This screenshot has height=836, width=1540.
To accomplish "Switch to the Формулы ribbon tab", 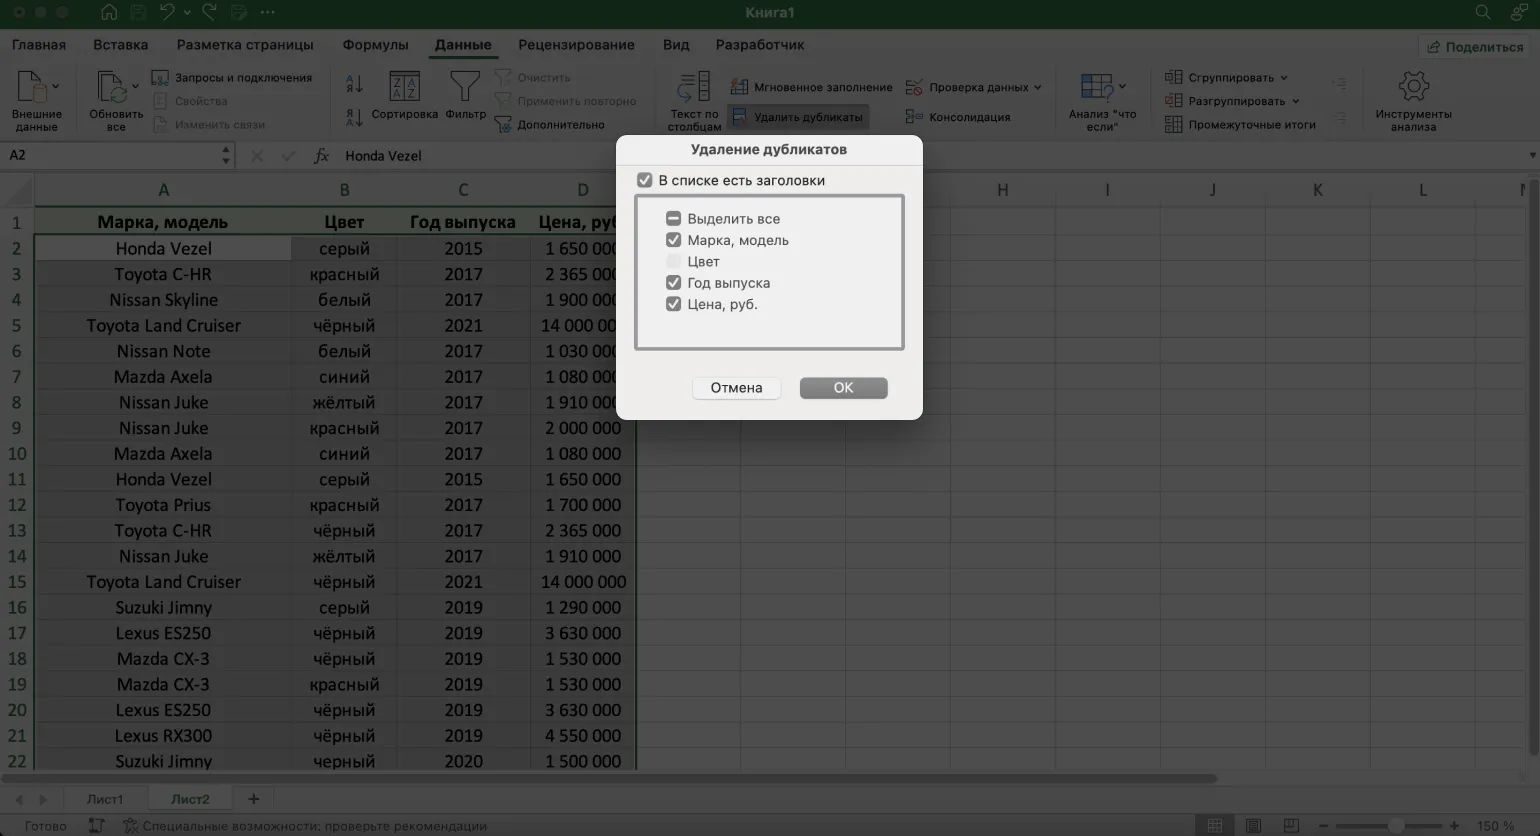I will (375, 45).
